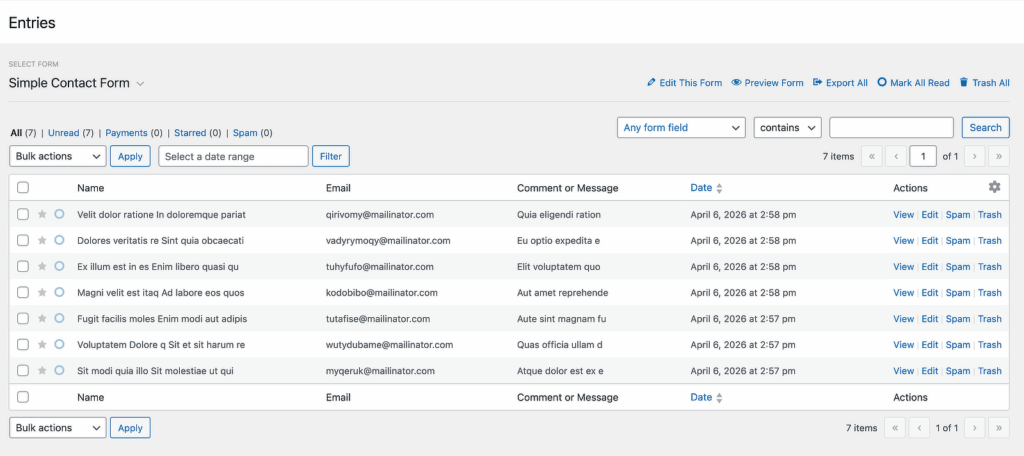Open the Any form field dropdown
Screen dimensions: 1024x456
[x=681, y=127]
